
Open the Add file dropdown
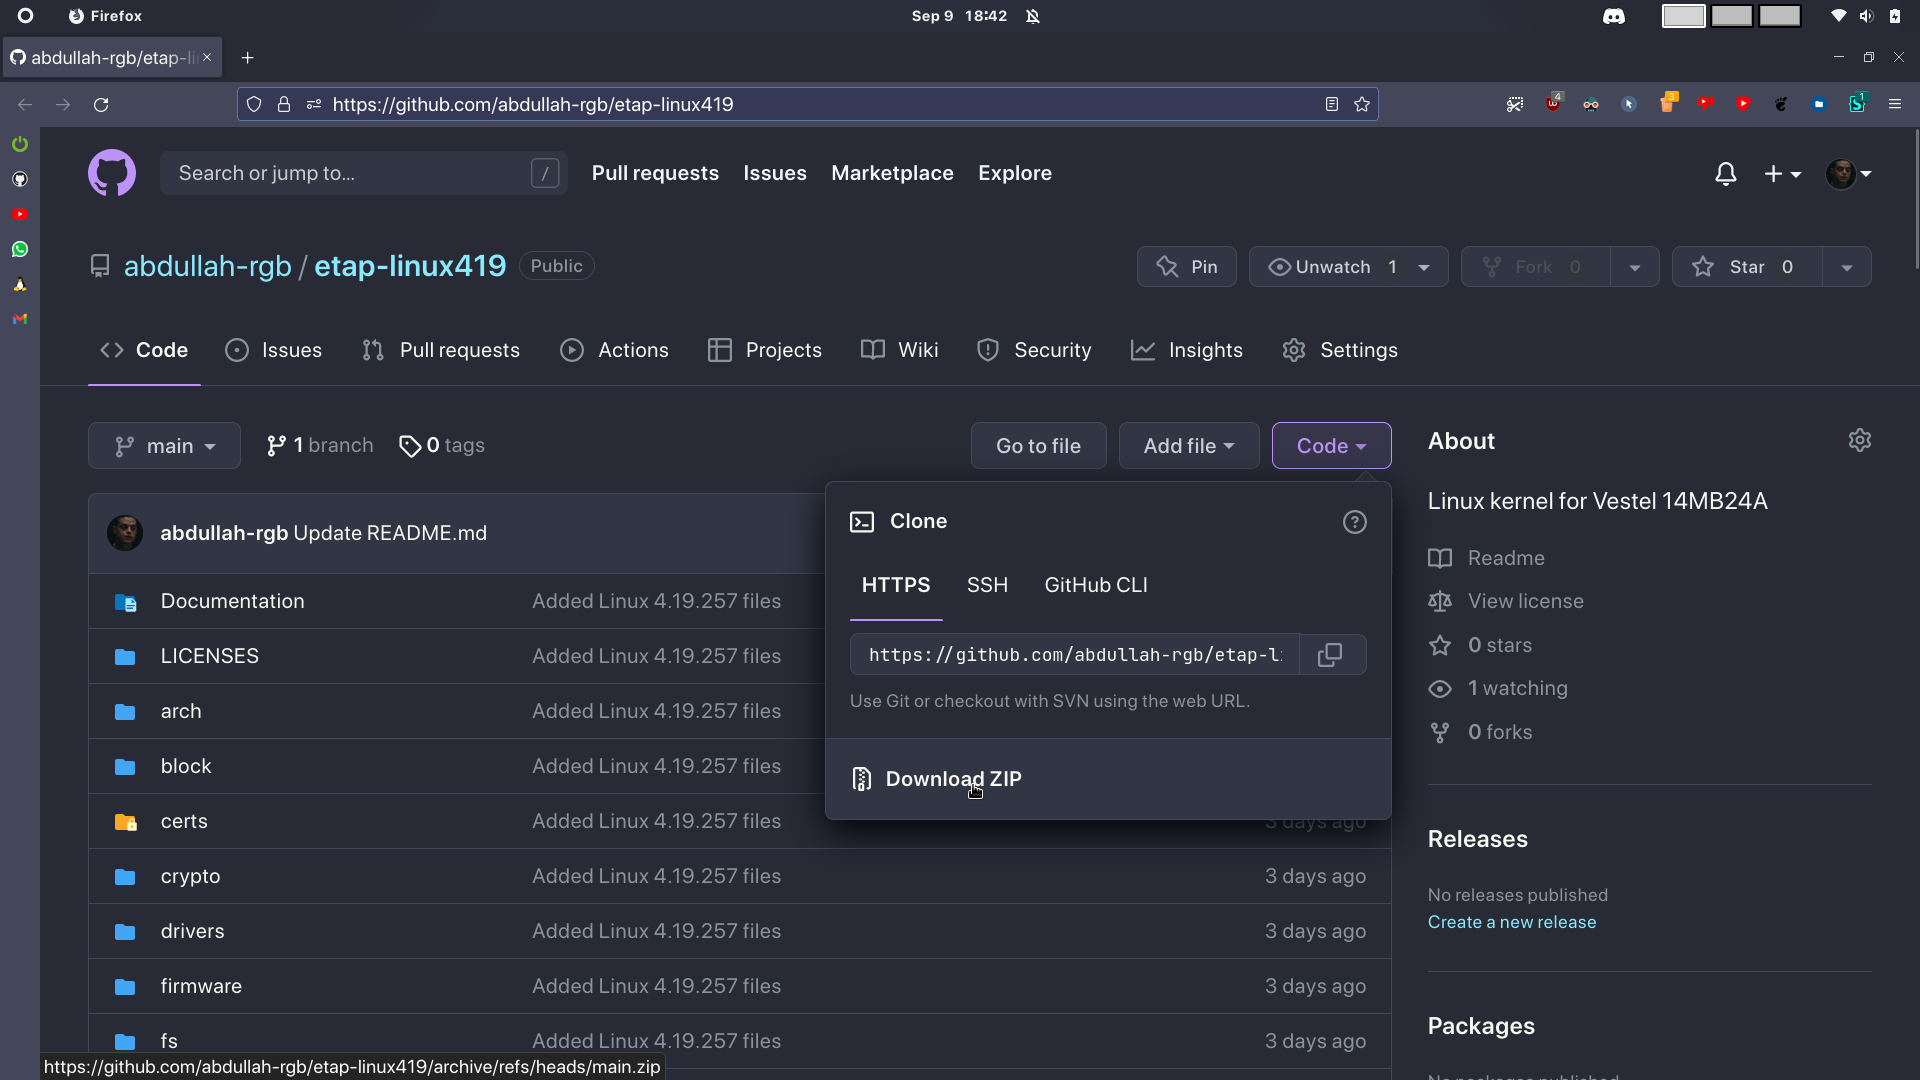coord(1188,446)
